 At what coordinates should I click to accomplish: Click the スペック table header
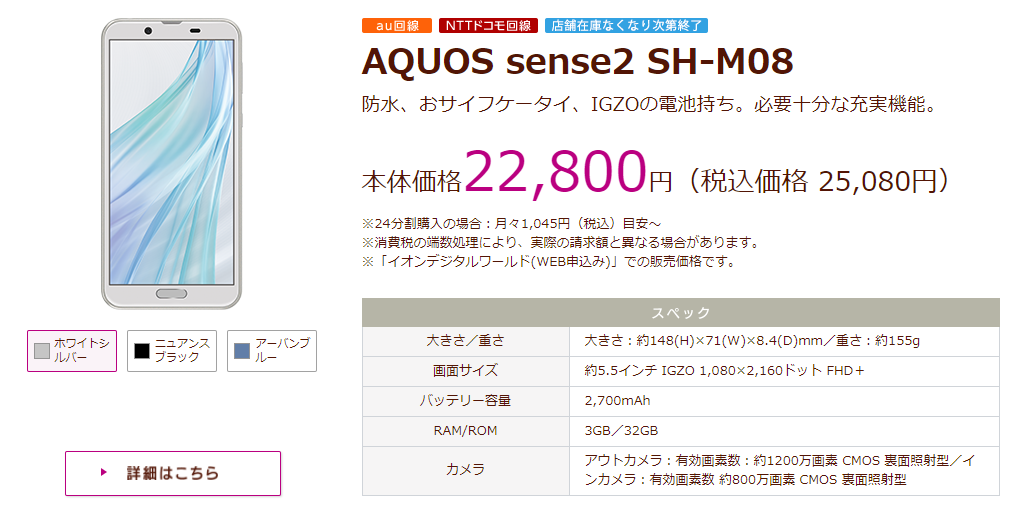(680, 312)
